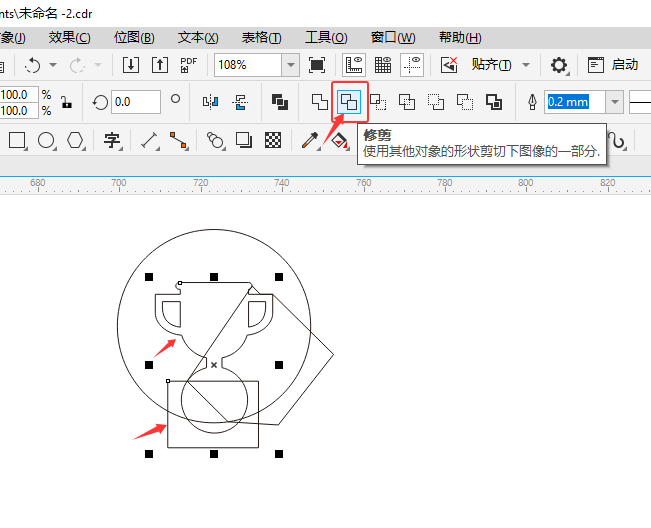651x528 pixels.
Task: Expand the outline width dropdown
Action: 614,102
